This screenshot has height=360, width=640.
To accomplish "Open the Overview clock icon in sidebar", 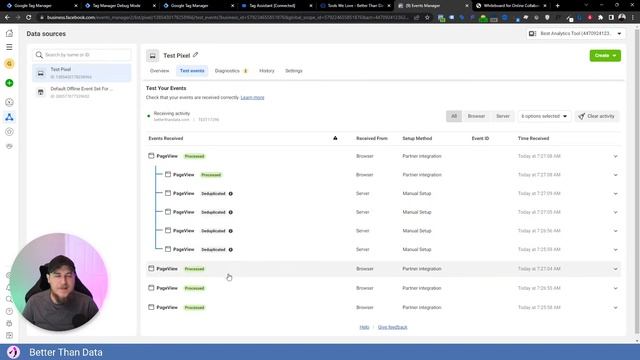I will tap(9, 102).
